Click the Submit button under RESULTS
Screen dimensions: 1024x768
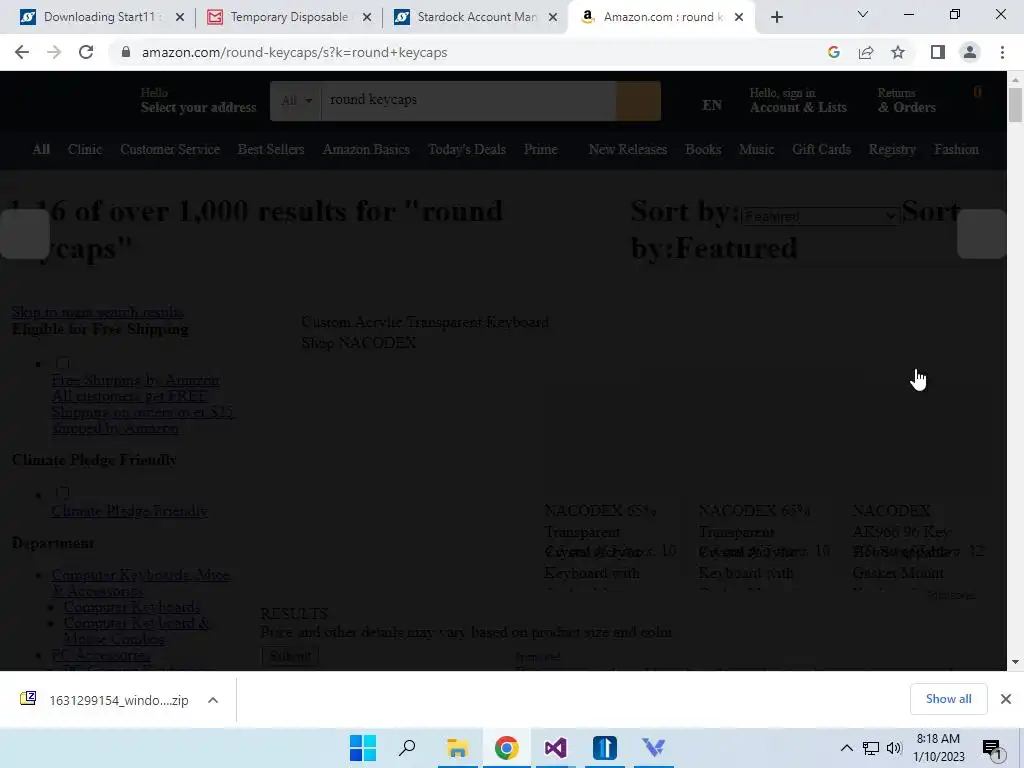290,656
